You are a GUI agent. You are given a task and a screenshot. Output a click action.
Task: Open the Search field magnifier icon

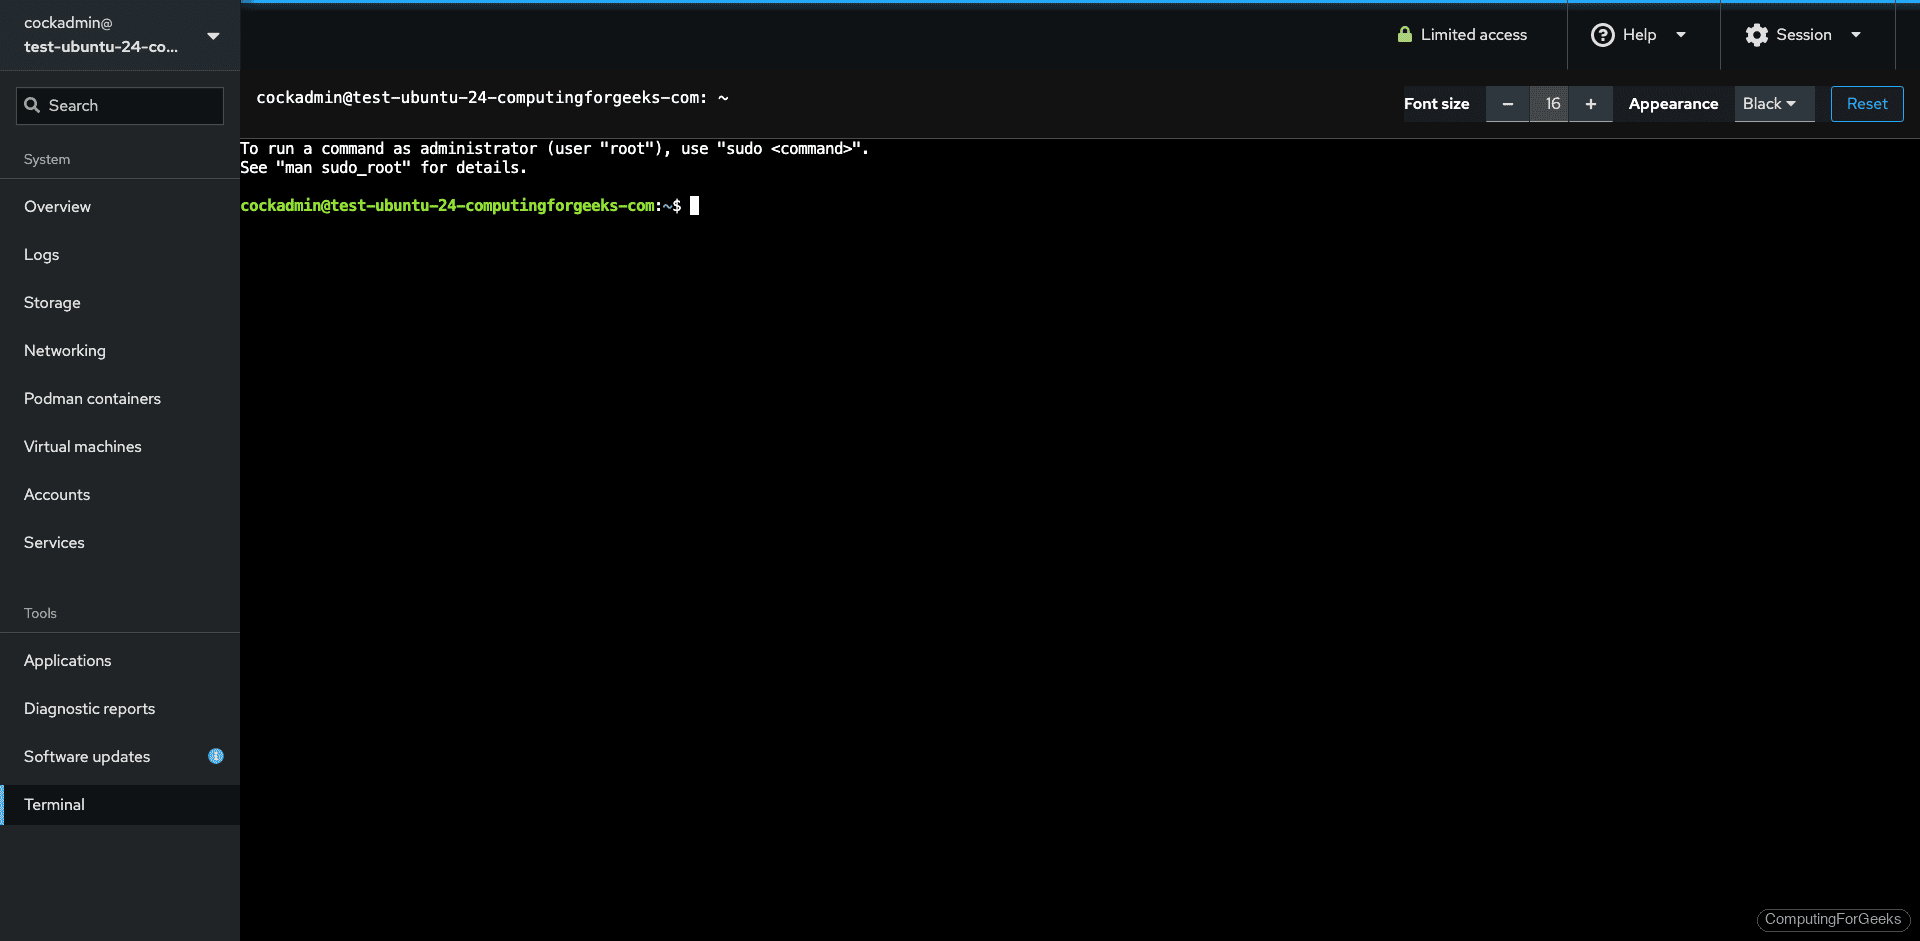(x=32, y=105)
